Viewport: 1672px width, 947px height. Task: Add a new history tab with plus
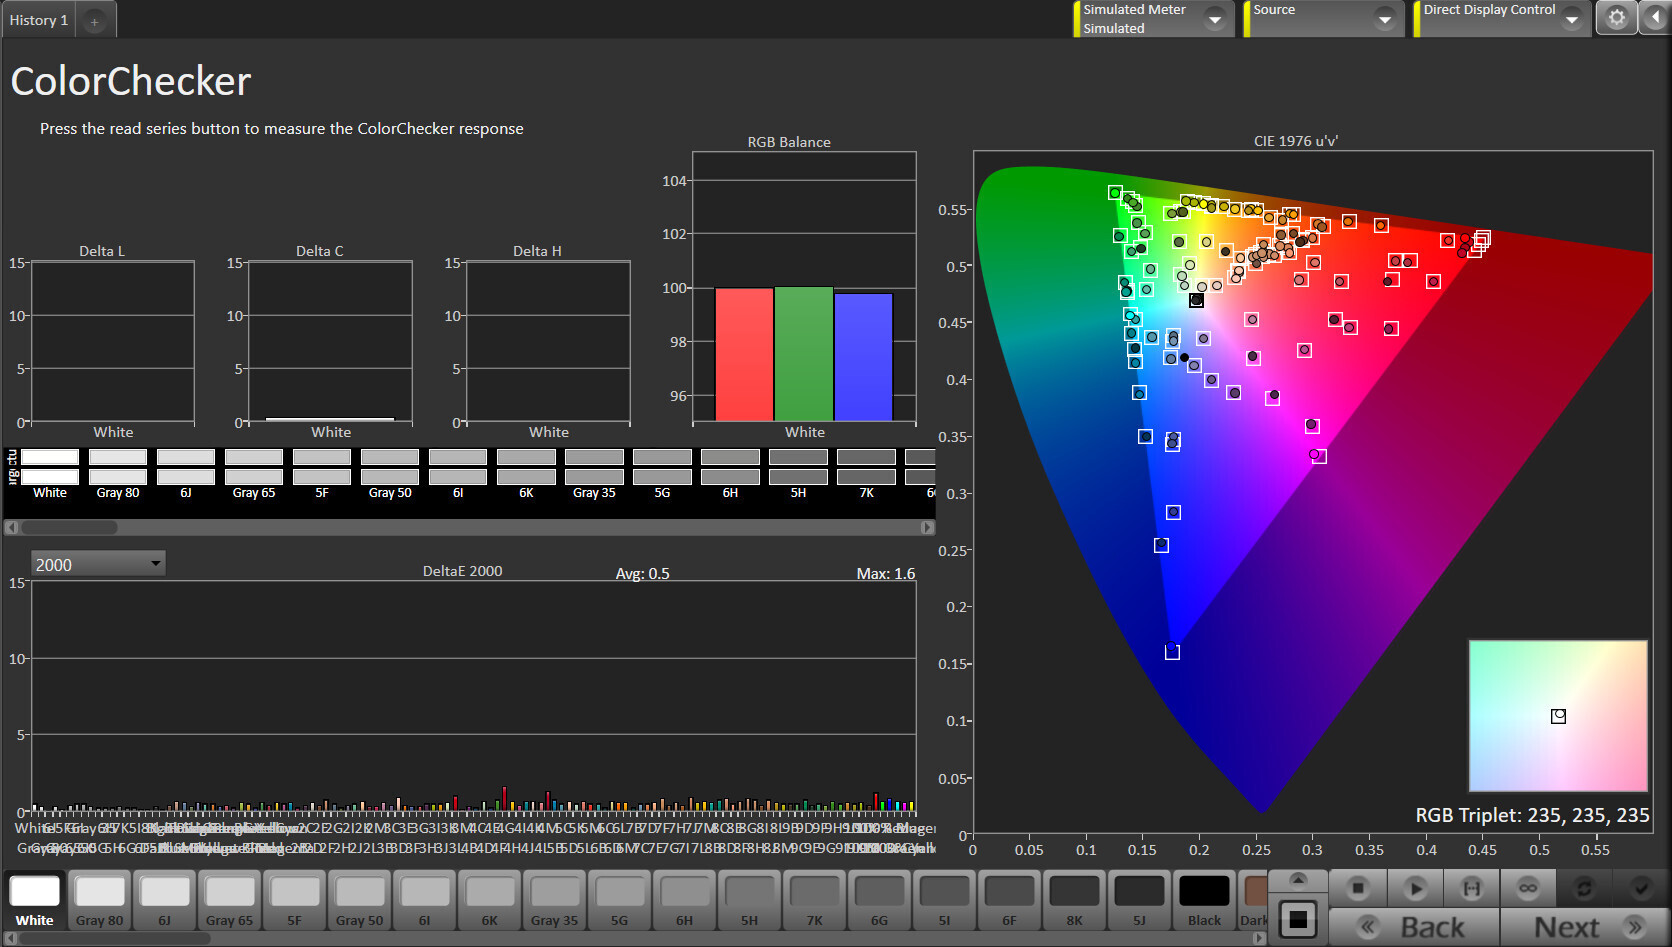coord(94,21)
